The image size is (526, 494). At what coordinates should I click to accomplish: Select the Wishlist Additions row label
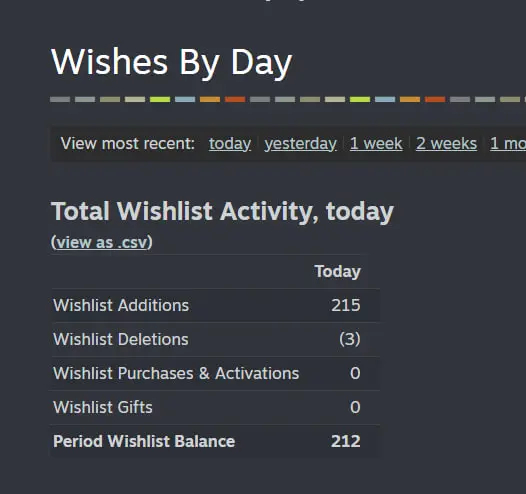121,306
